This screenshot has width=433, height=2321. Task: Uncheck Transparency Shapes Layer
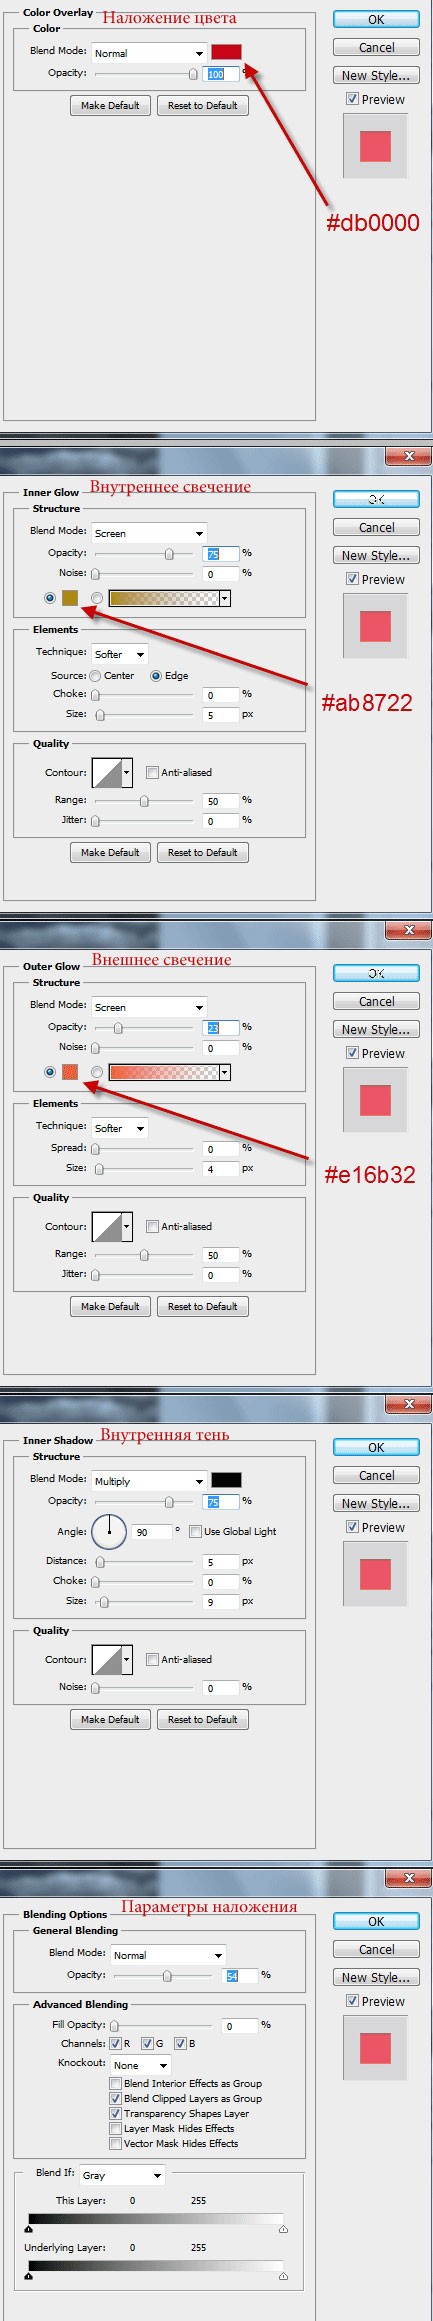115,2113
